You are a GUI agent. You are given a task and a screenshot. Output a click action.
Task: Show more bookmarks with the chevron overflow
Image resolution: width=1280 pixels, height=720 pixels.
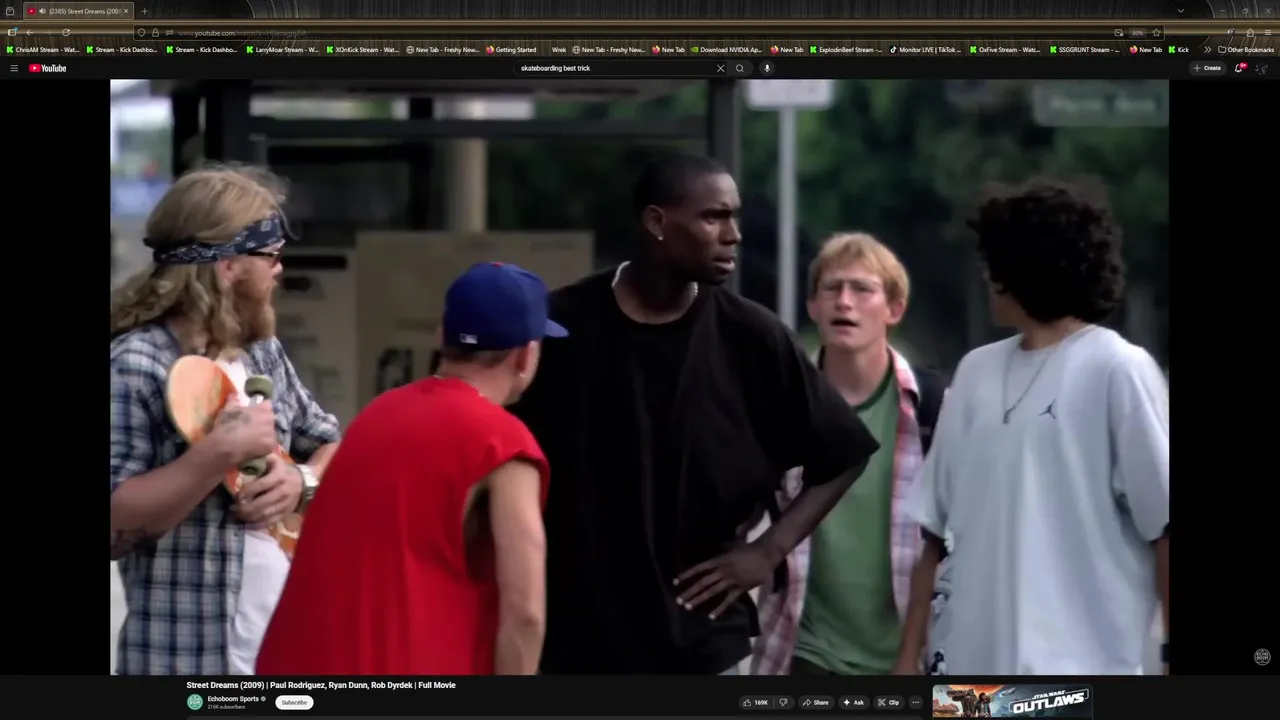pos(1207,49)
